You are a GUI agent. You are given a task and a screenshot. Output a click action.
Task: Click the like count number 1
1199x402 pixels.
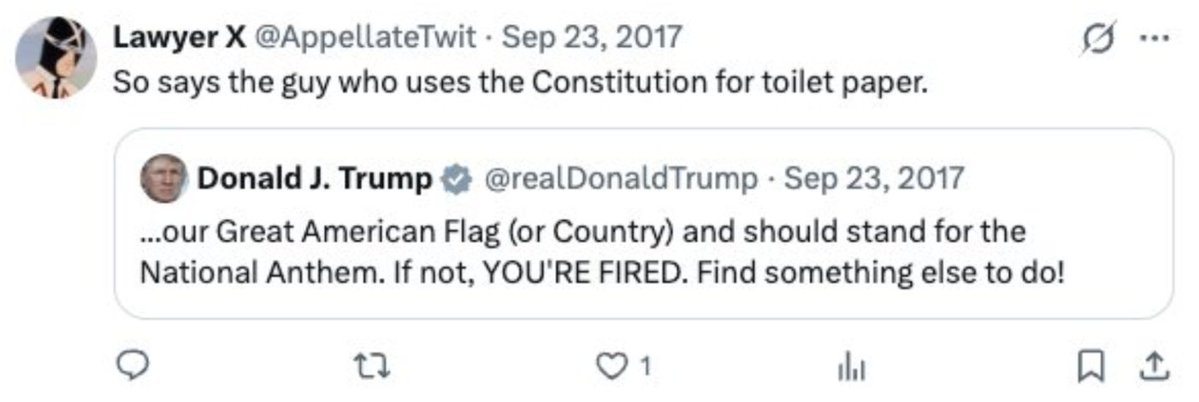point(645,368)
